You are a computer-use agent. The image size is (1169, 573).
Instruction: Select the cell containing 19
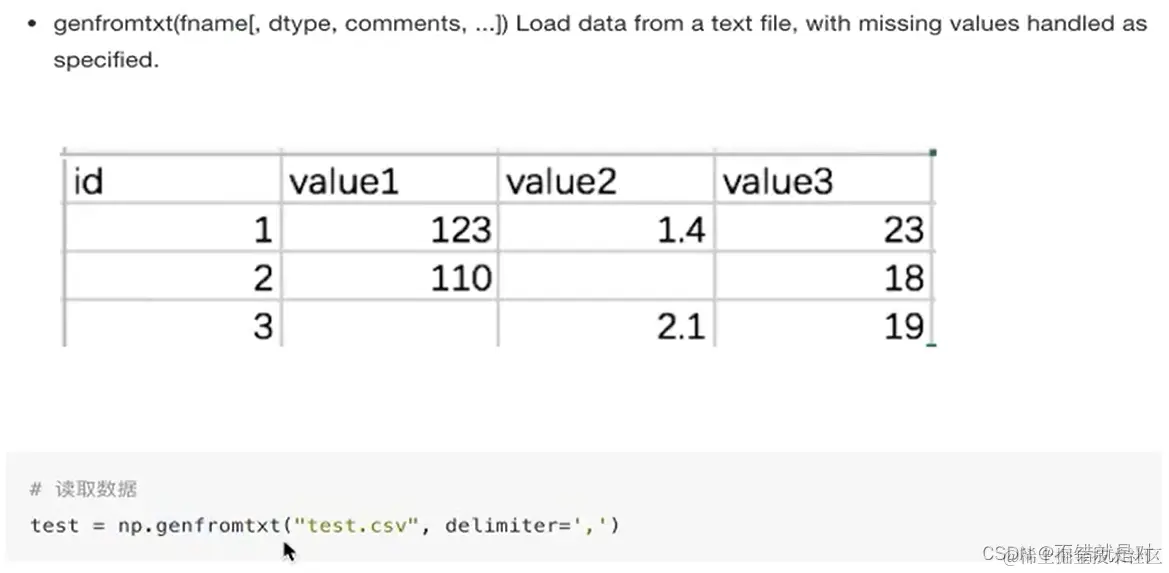[823, 325]
